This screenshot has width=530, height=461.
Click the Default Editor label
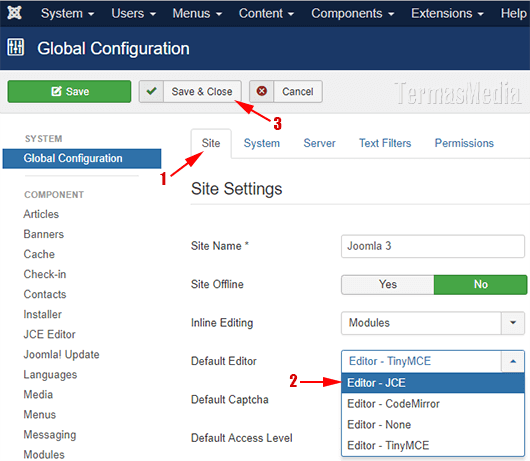click(224, 361)
